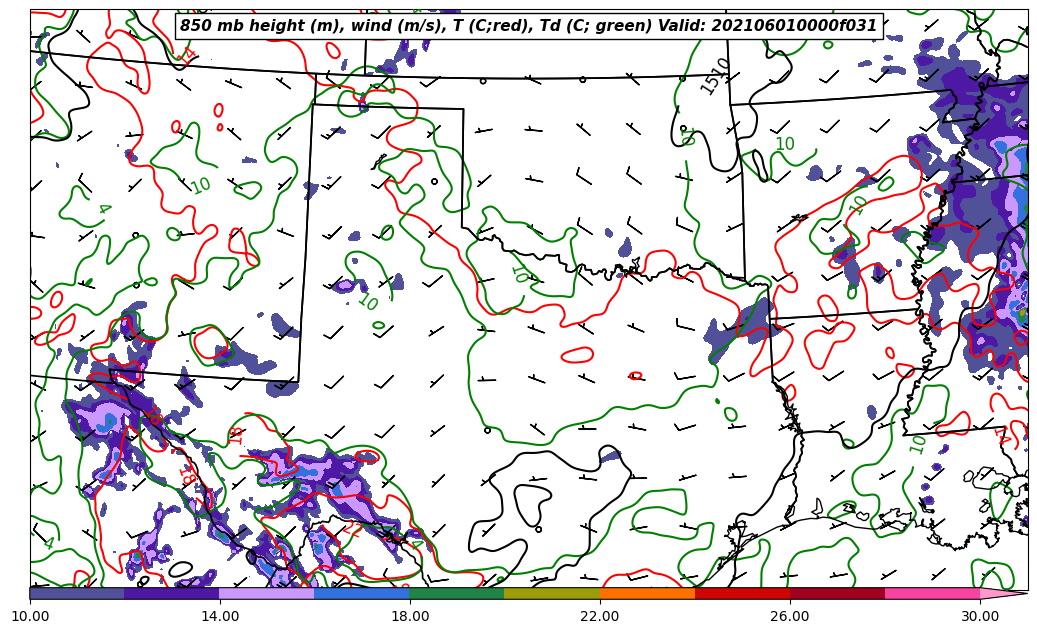Click the plot title reading 850 mb height
This screenshot has height=633, width=1037.
coord(529,26)
